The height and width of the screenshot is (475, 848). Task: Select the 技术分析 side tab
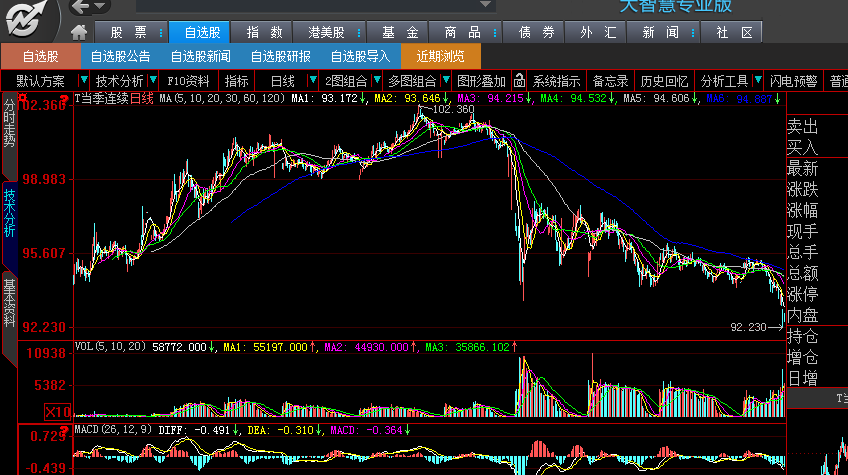tap(9, 214)
